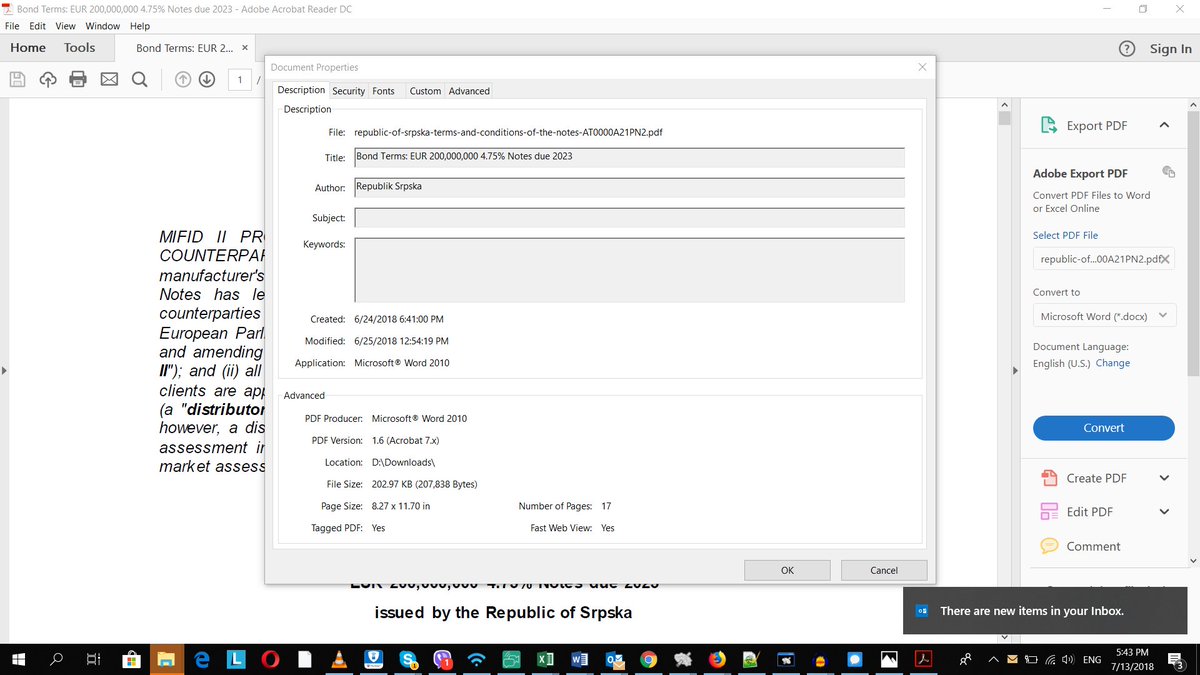Screen dimensions: 1200x675
Task: Open the Window menu
Action: click(x=103, y=26)
